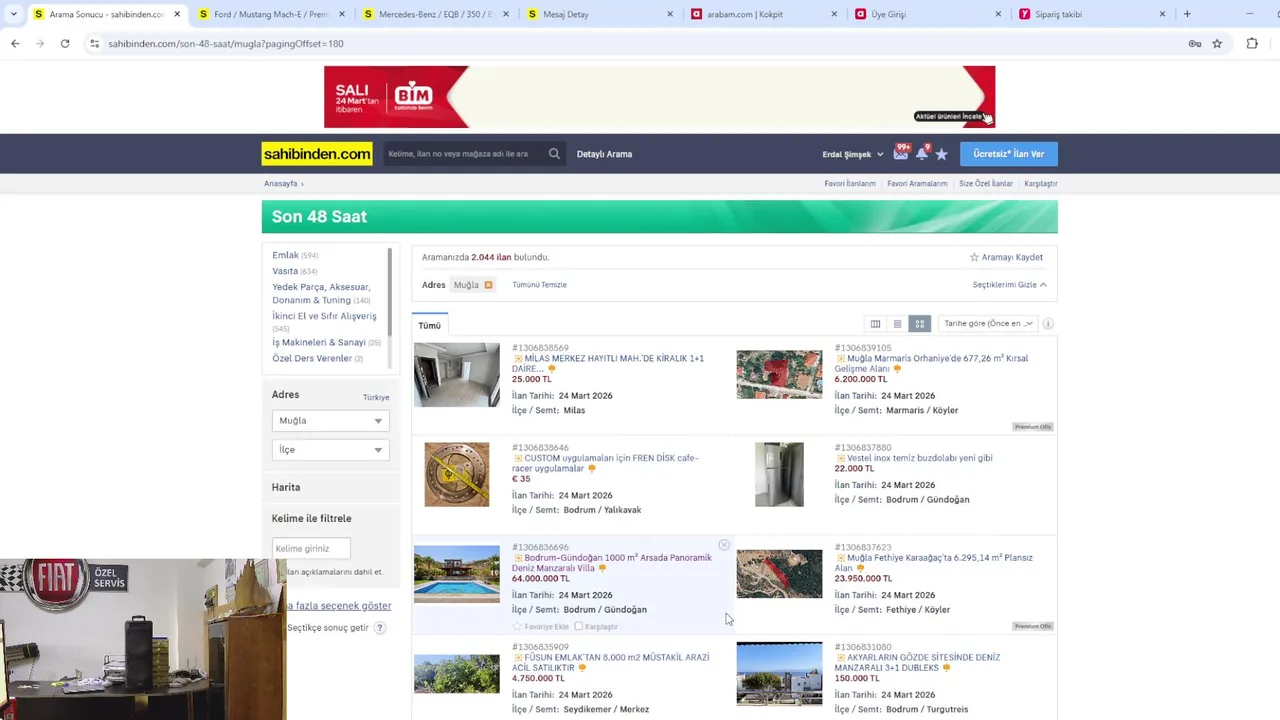This screenshot has height=720, width=1280.
Task: Click help icon next to 'Seçtikçe sonuç getir'
Action: [x=380, y=628]
